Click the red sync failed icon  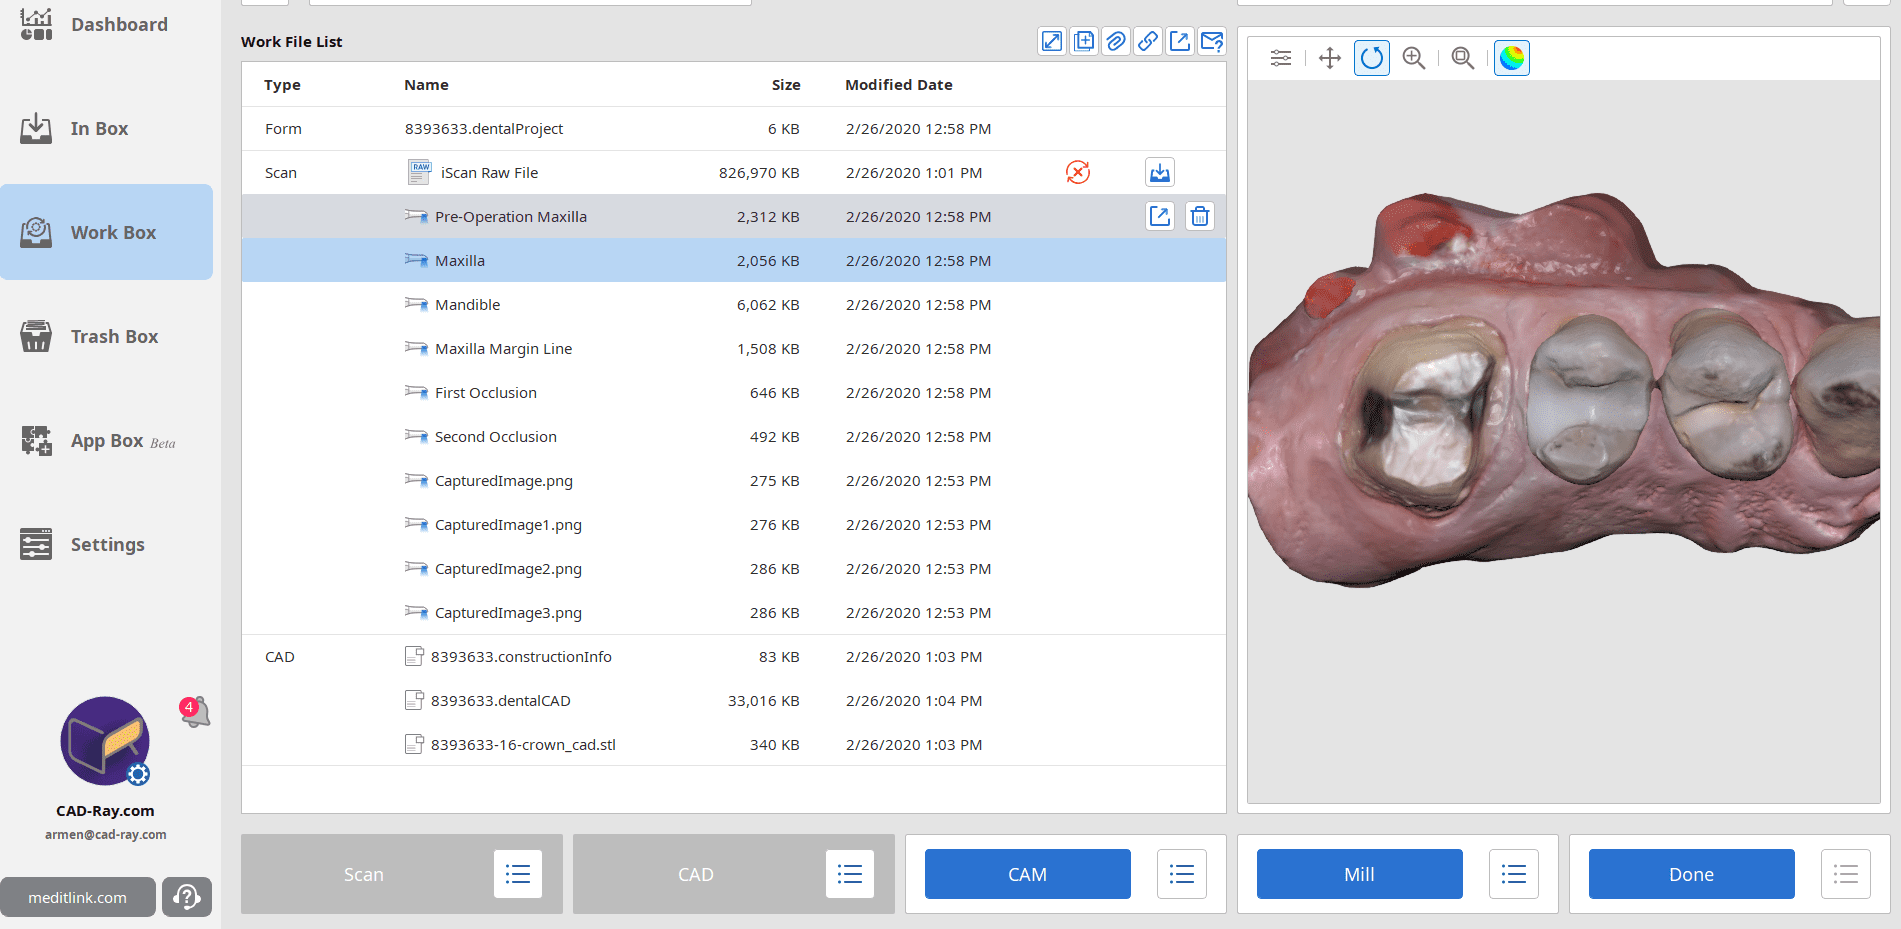click(1078, 173)
